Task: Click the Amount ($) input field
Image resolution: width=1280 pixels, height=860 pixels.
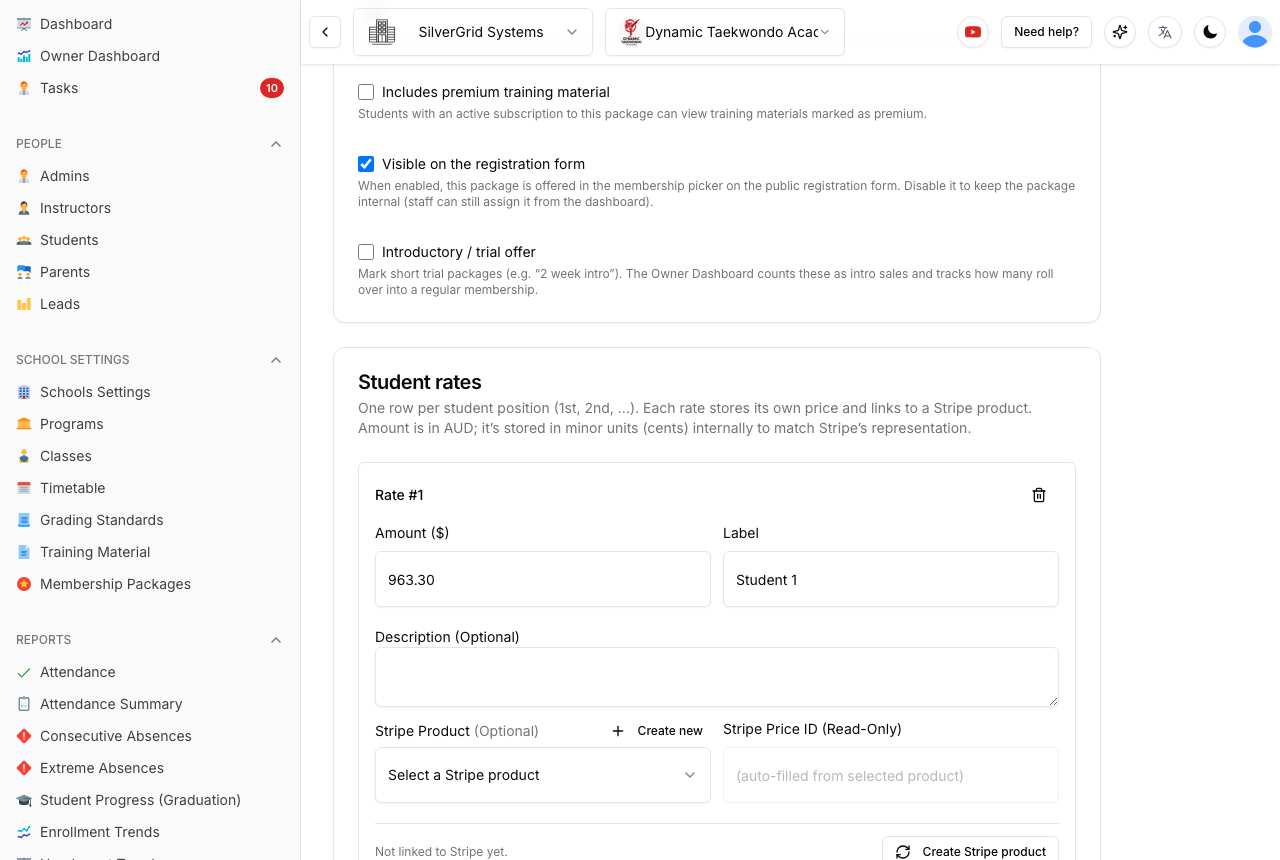Action: coord(543,580)
